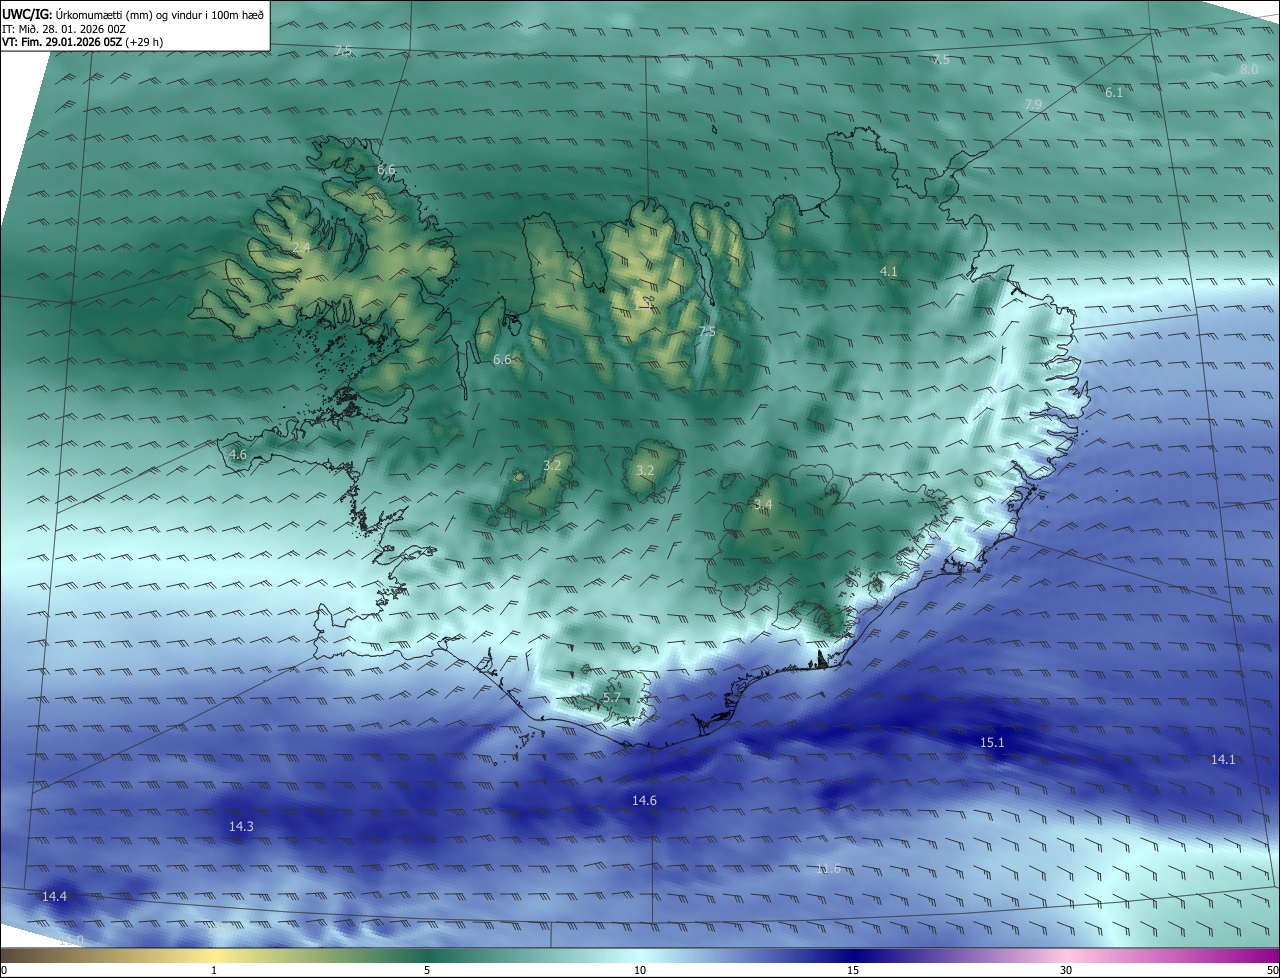Viewport: 1280px width, 978px height.
Task: Click the 1 tick on the color scale
Action: [x=214, y=970]
